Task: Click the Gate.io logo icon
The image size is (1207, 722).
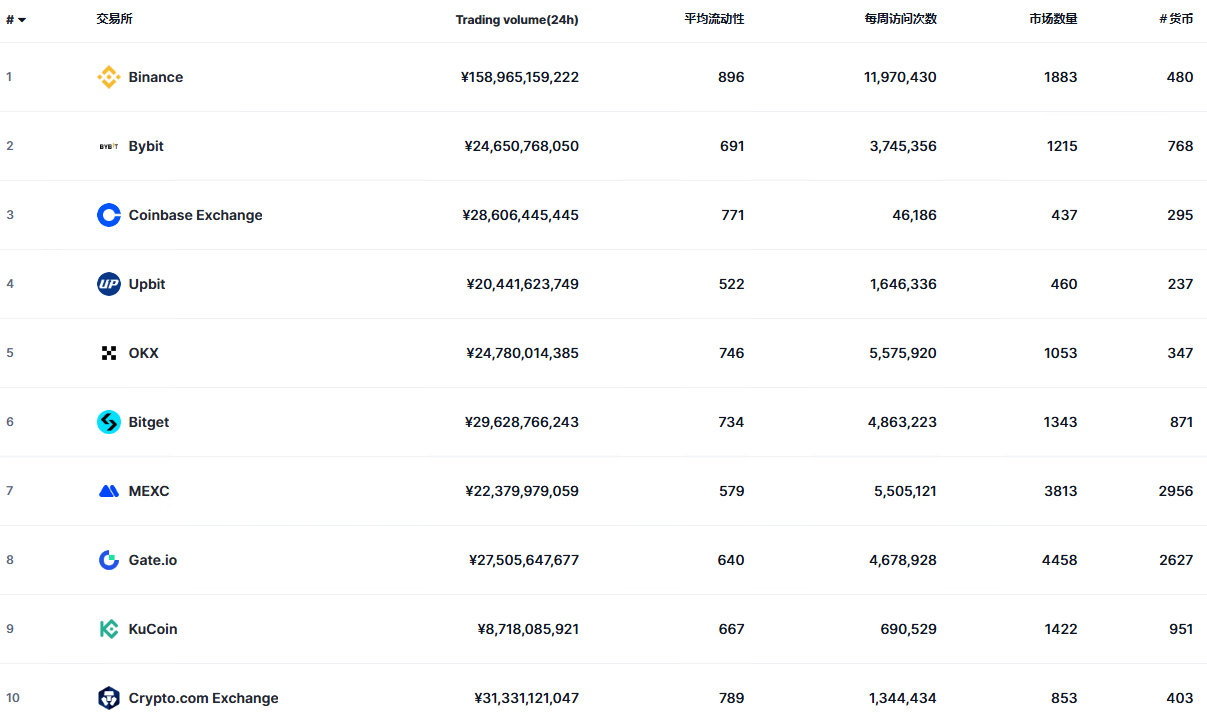Action: tap(108, 560)
